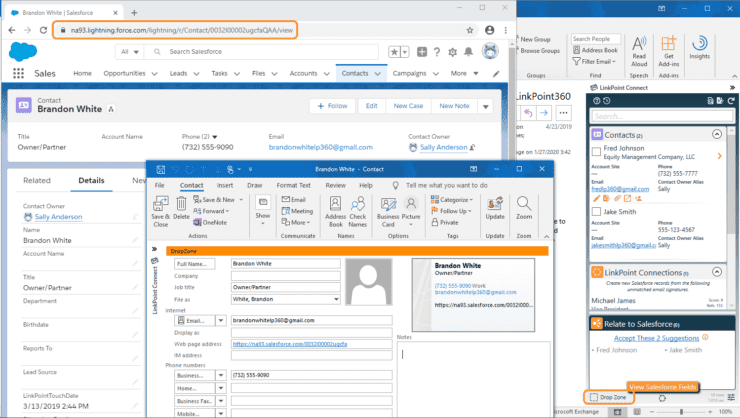Check the Jake Smith checkbox

596,211
